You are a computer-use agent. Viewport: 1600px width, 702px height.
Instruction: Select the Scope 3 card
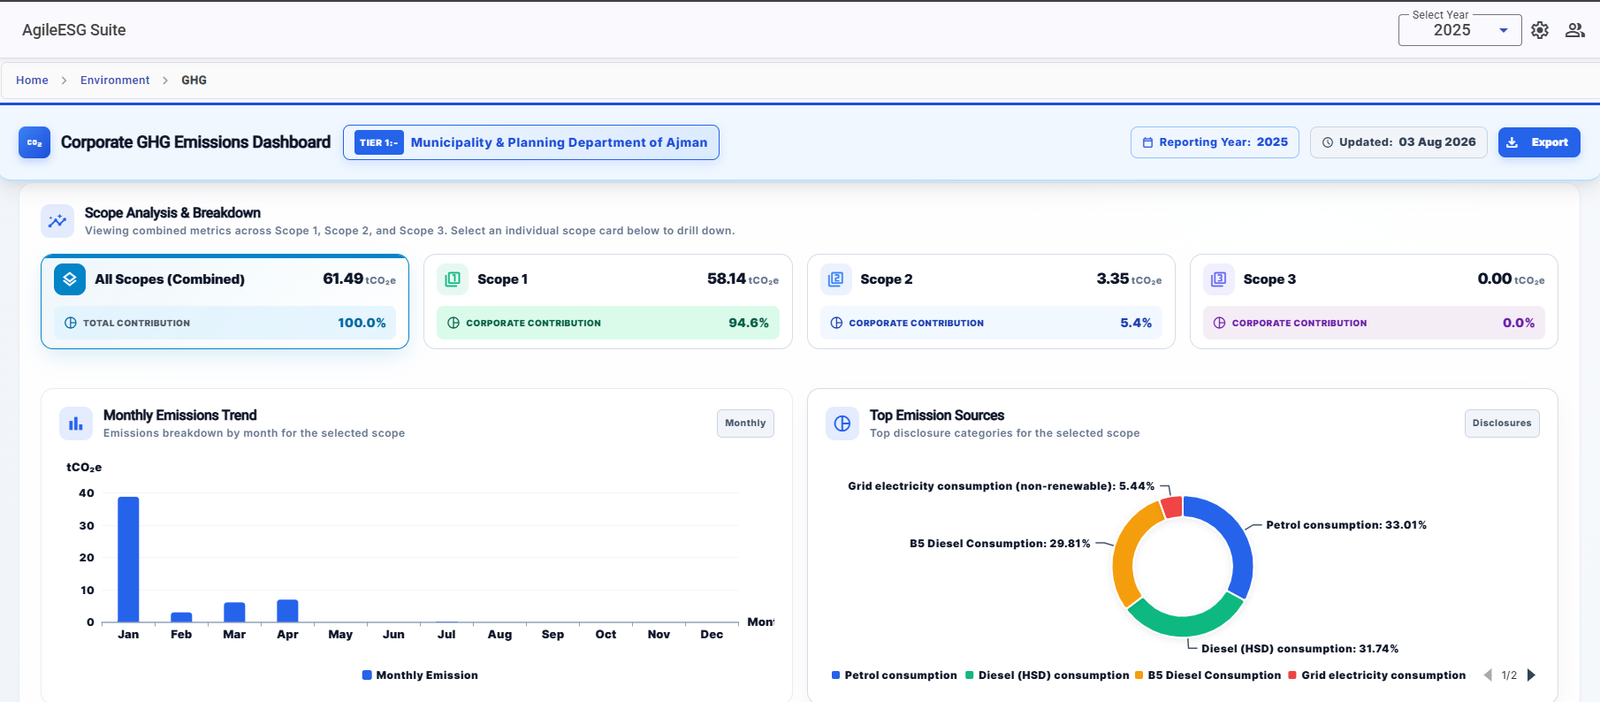(x=1374, y=301)
